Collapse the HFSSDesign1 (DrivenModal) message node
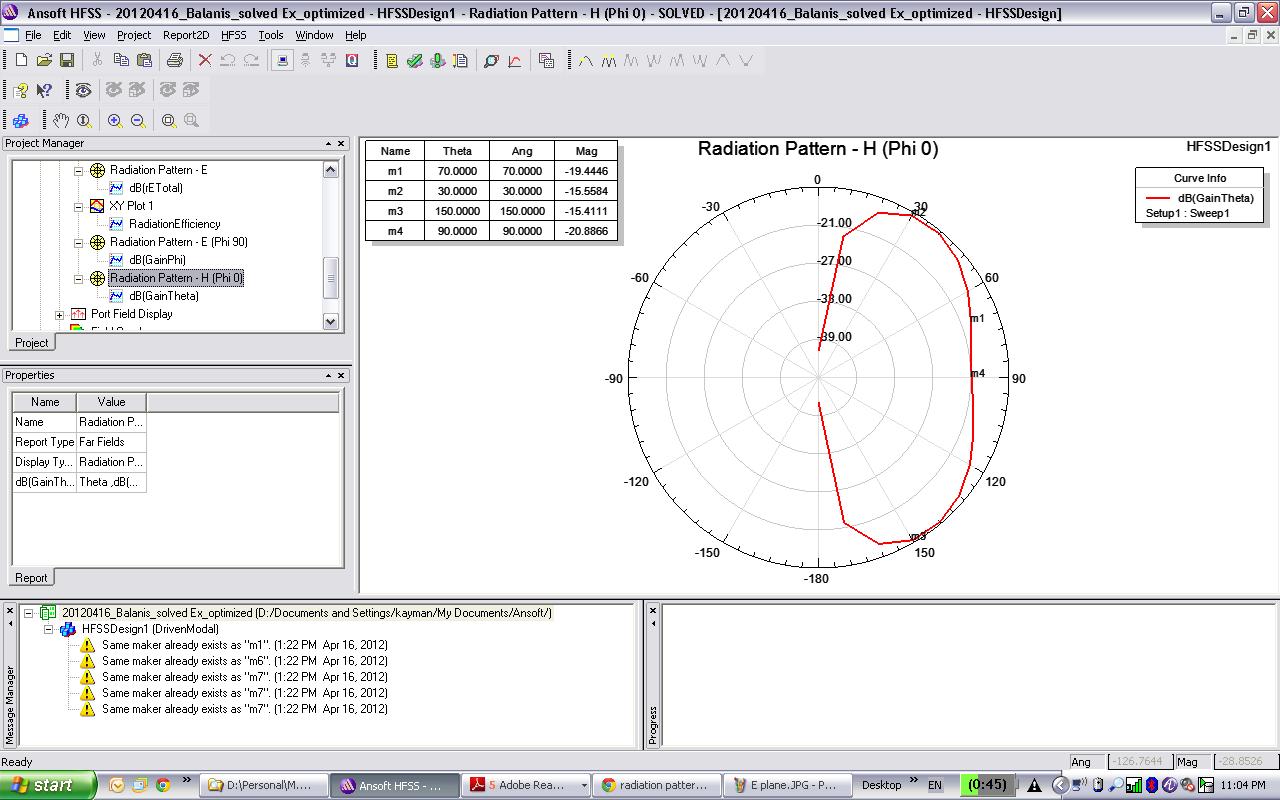The width and height of the screenshot is (1280, 800). [x=48, y=629]
